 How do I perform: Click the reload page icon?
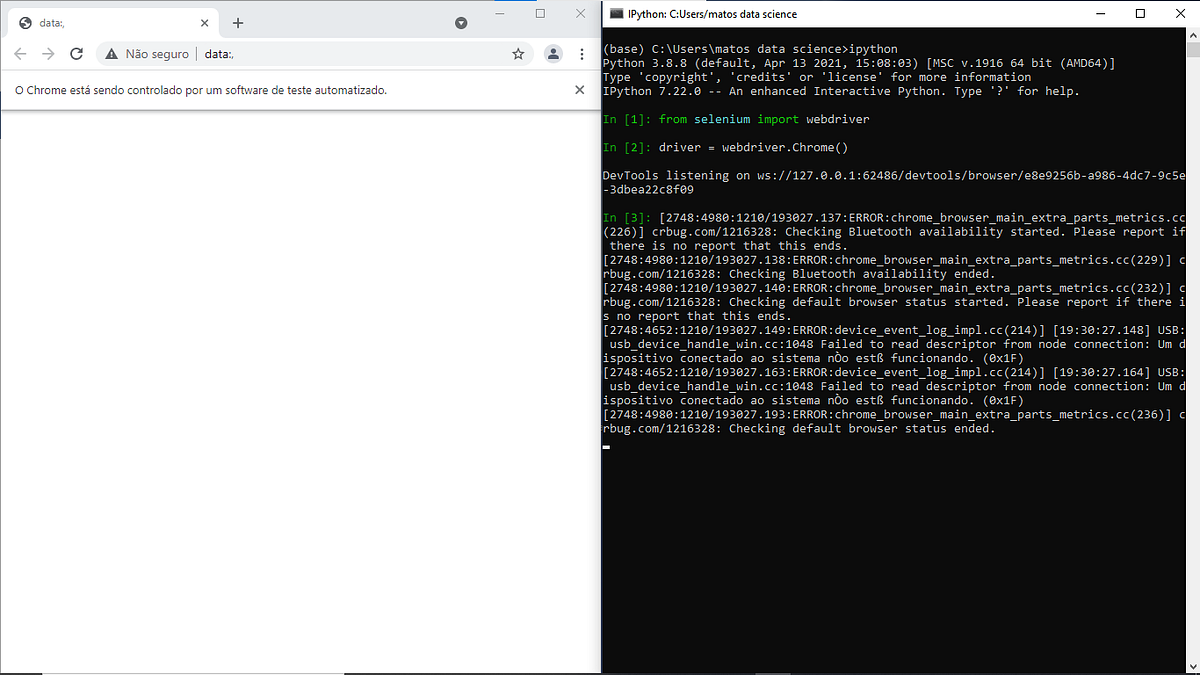76,54
